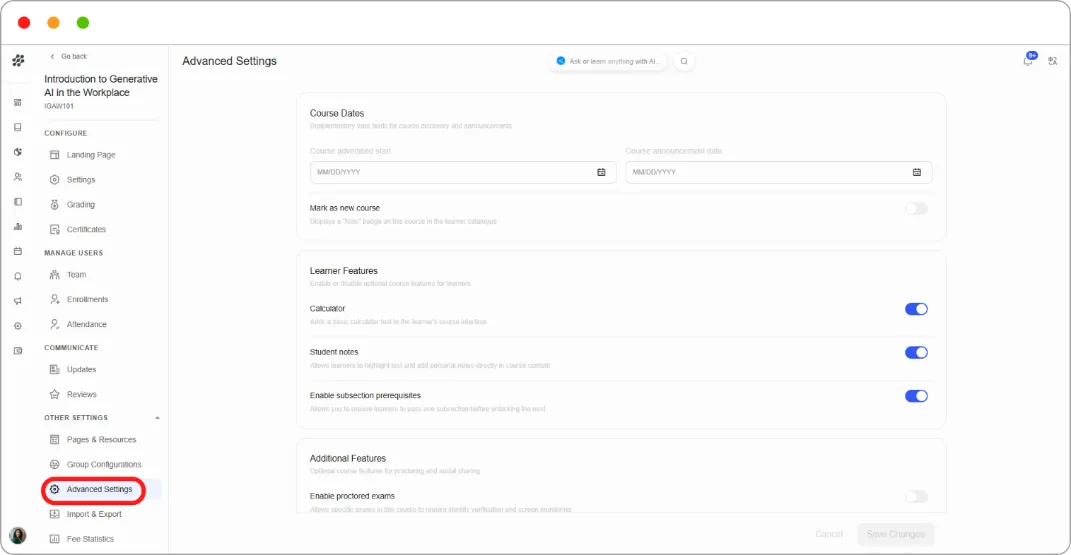Open Updates under Communicate
Image resolution: width=1071 pixels, height=555 pixels.
click(81, 369)
